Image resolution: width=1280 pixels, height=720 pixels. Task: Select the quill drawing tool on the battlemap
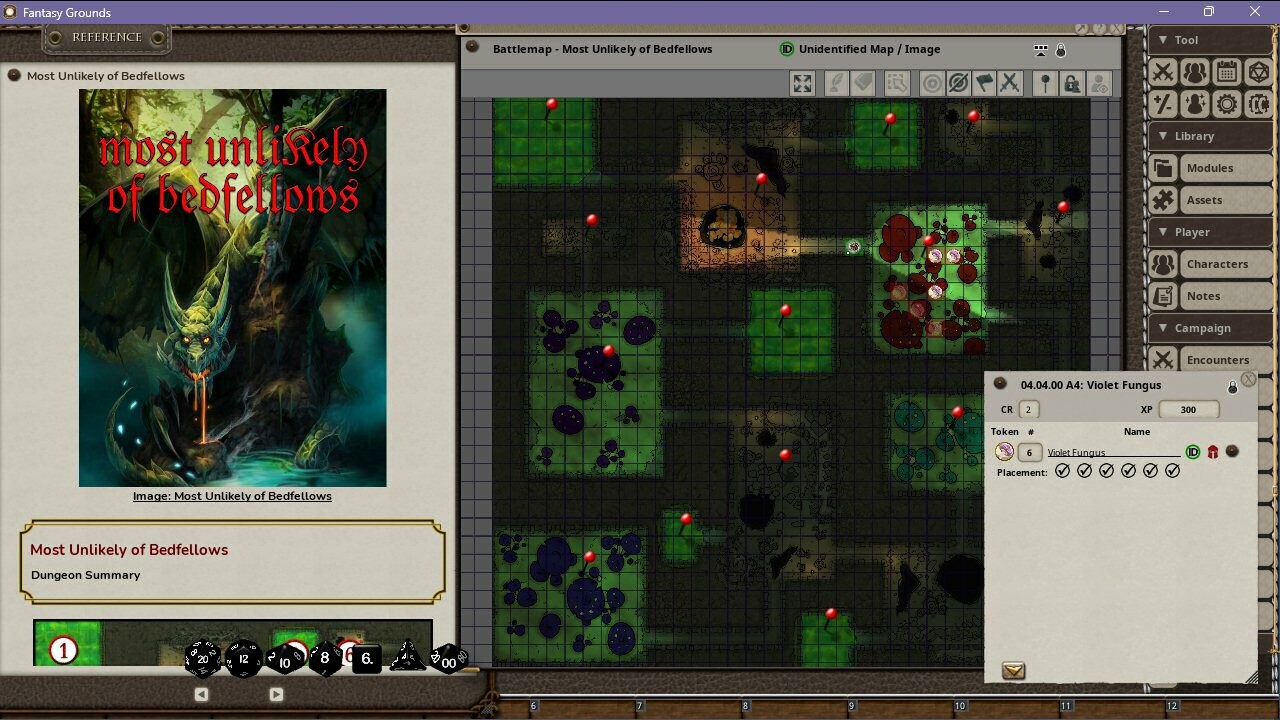835,83
